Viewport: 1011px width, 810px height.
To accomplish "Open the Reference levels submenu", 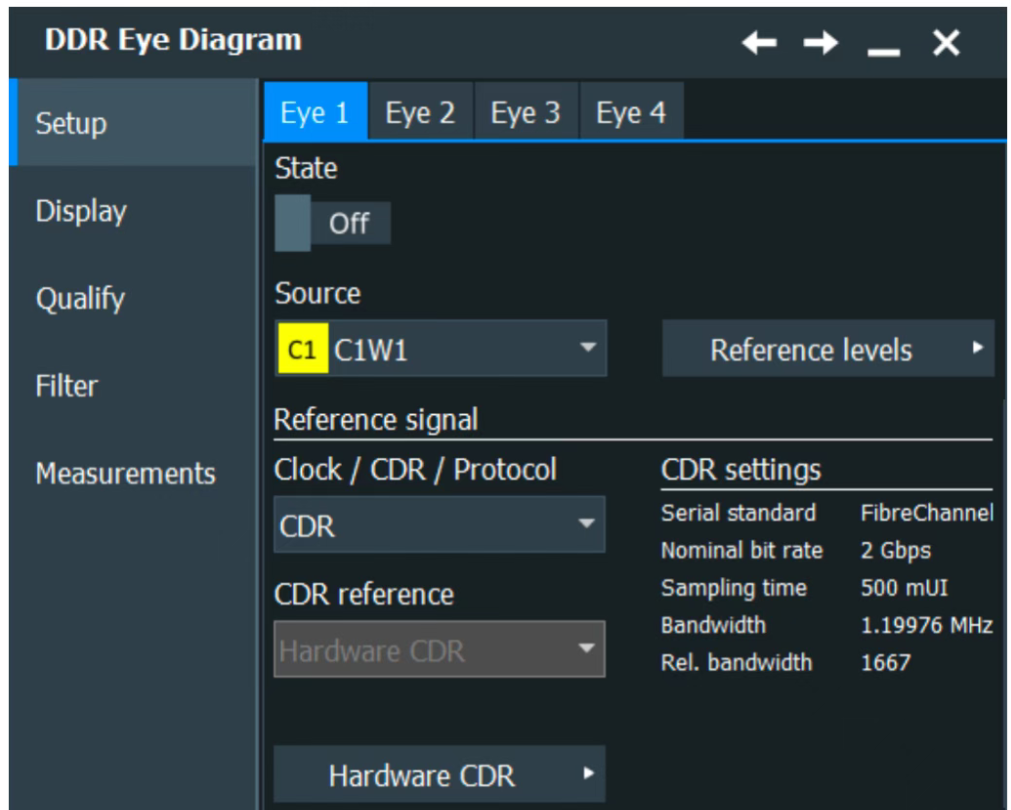I will point(828,349).
